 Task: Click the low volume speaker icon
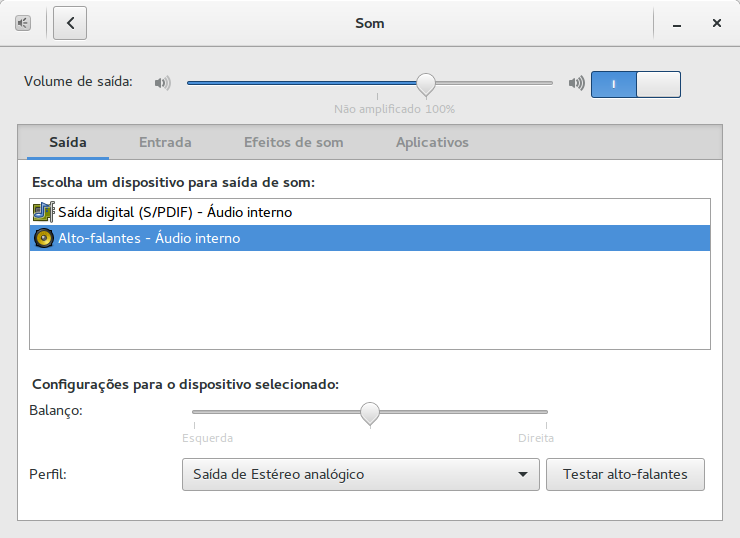pos(162,84)
